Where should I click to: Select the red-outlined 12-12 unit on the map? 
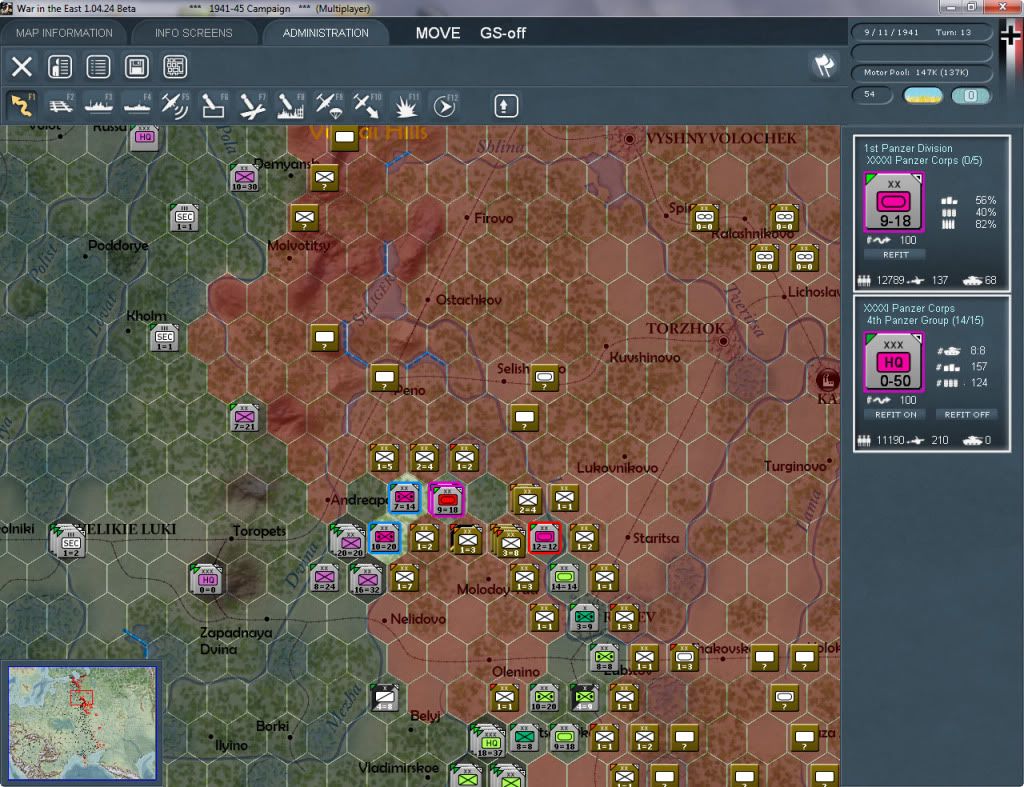pyautogui.click(x=545, y=537)
